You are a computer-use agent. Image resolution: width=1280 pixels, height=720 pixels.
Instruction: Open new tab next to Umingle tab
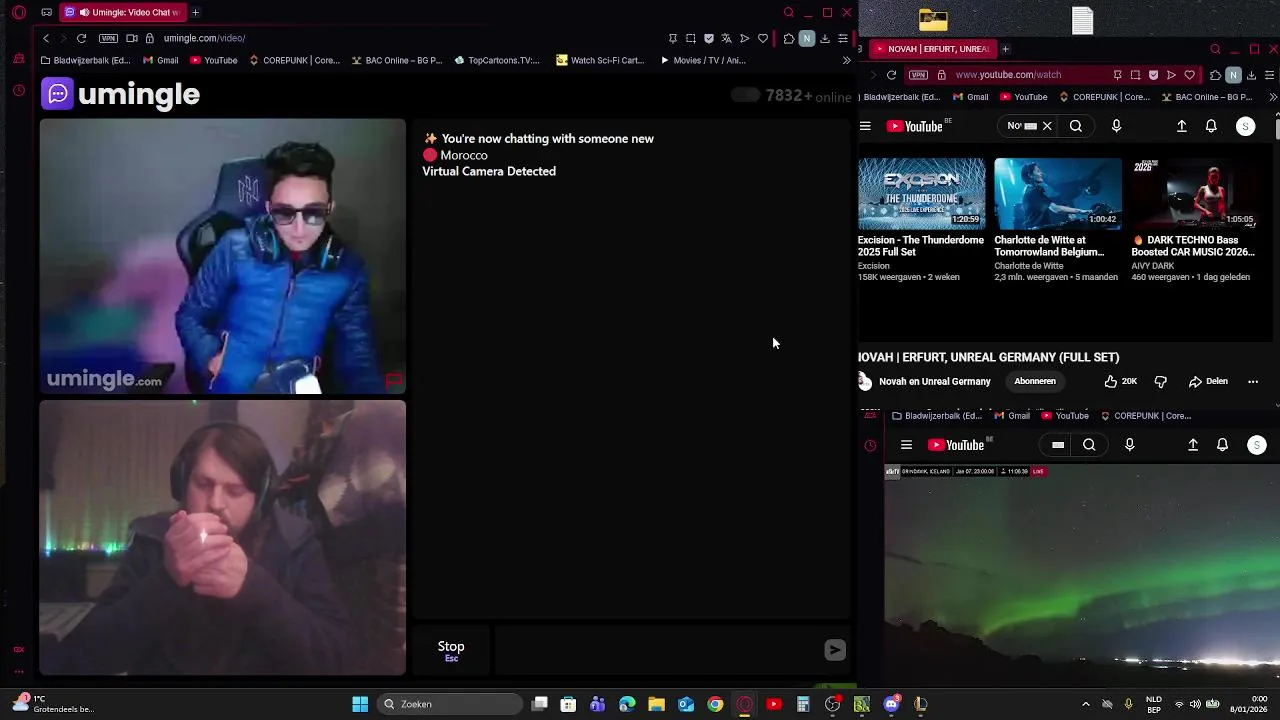coord(195,12)
